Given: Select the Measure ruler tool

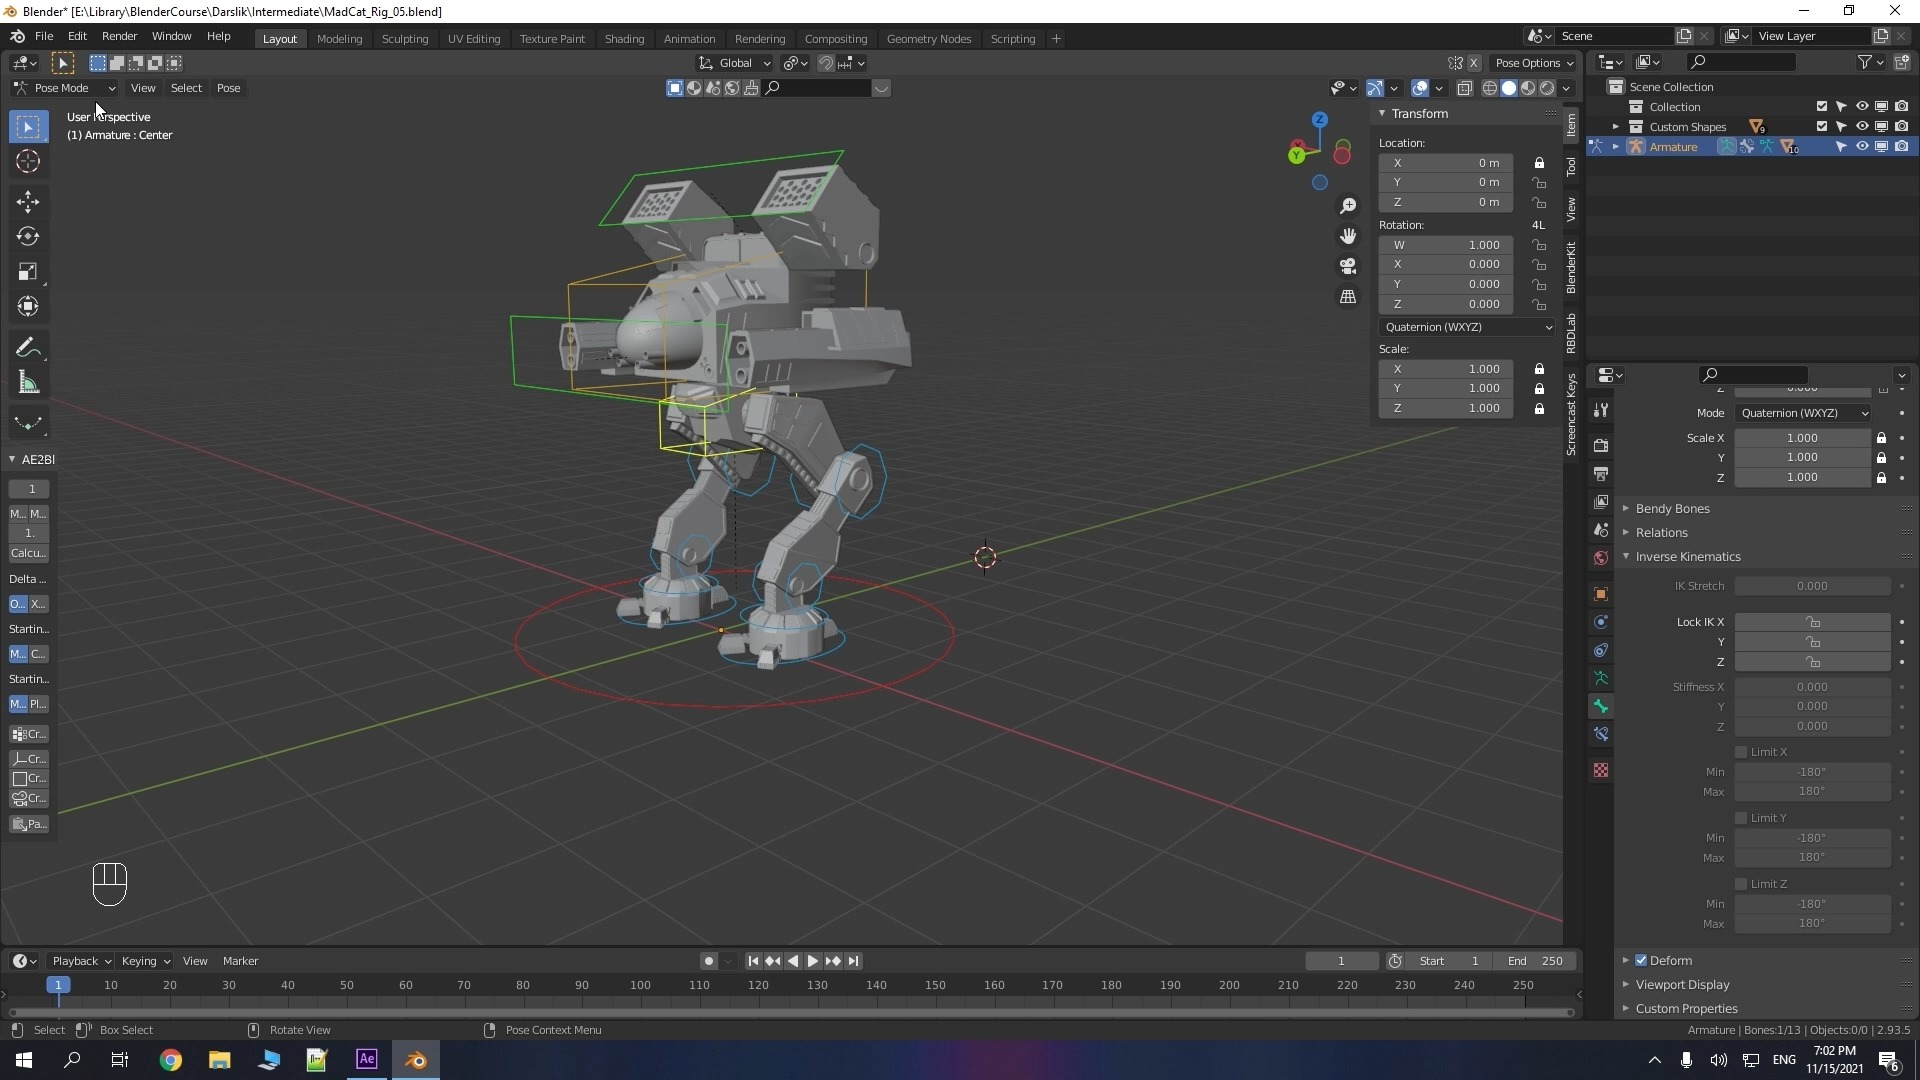Looking at the screenshot, I should coord(27,383).
